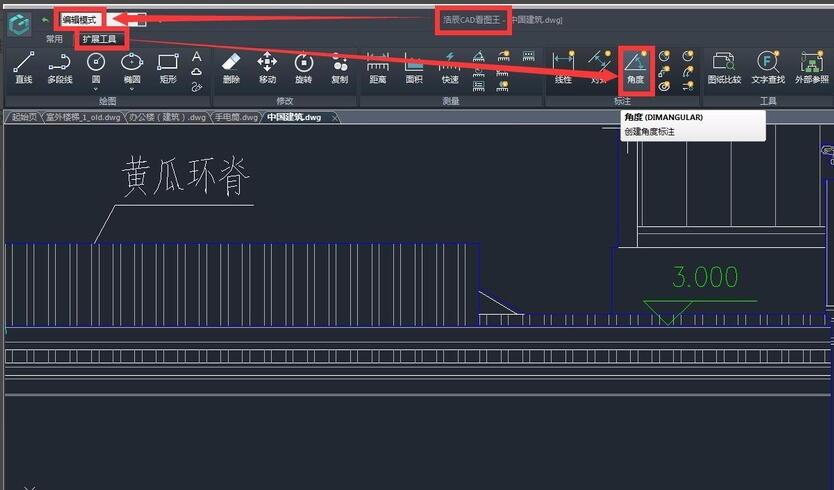Viewport: 834px width, 490px height.
Task: Expand the 圆 circle tool dropdown arrow
Action: click(x=96, y=88)
